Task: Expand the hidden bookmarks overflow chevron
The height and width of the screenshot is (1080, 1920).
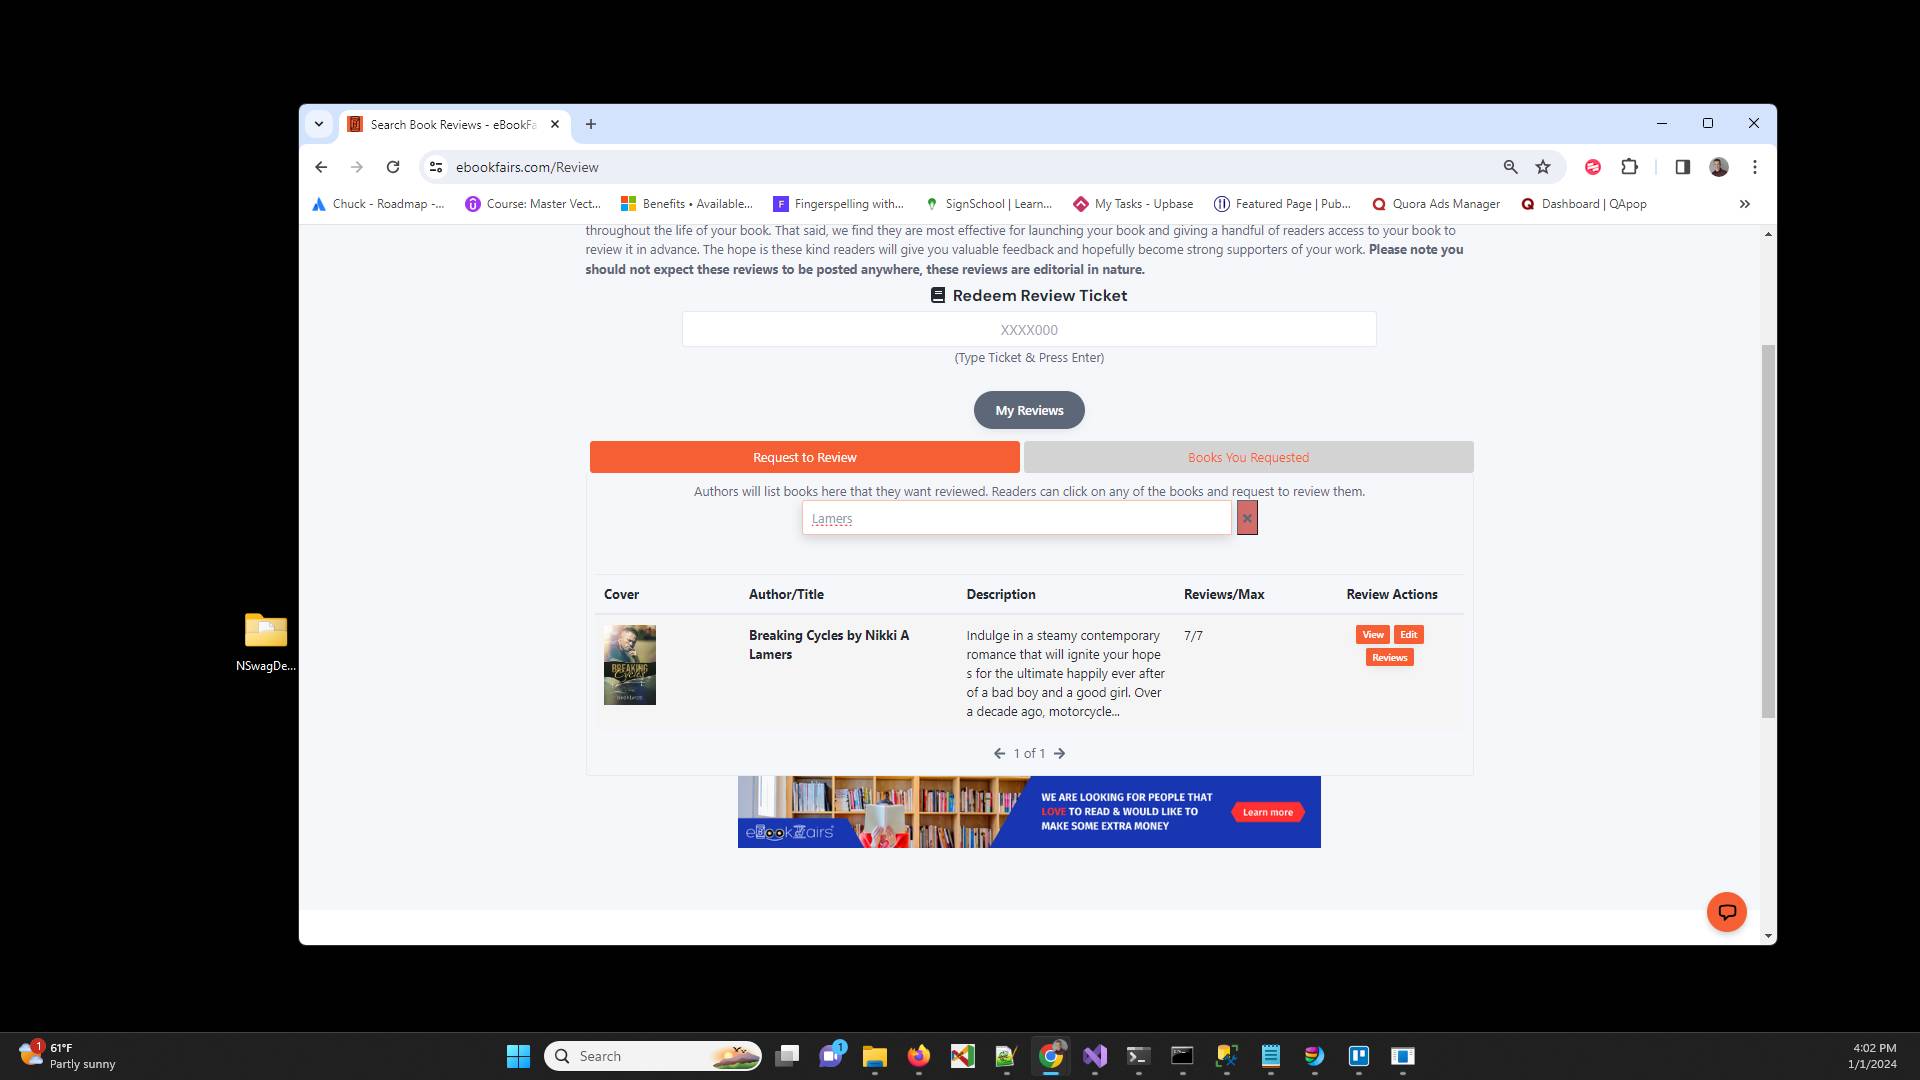Action: coord(1745,204)
